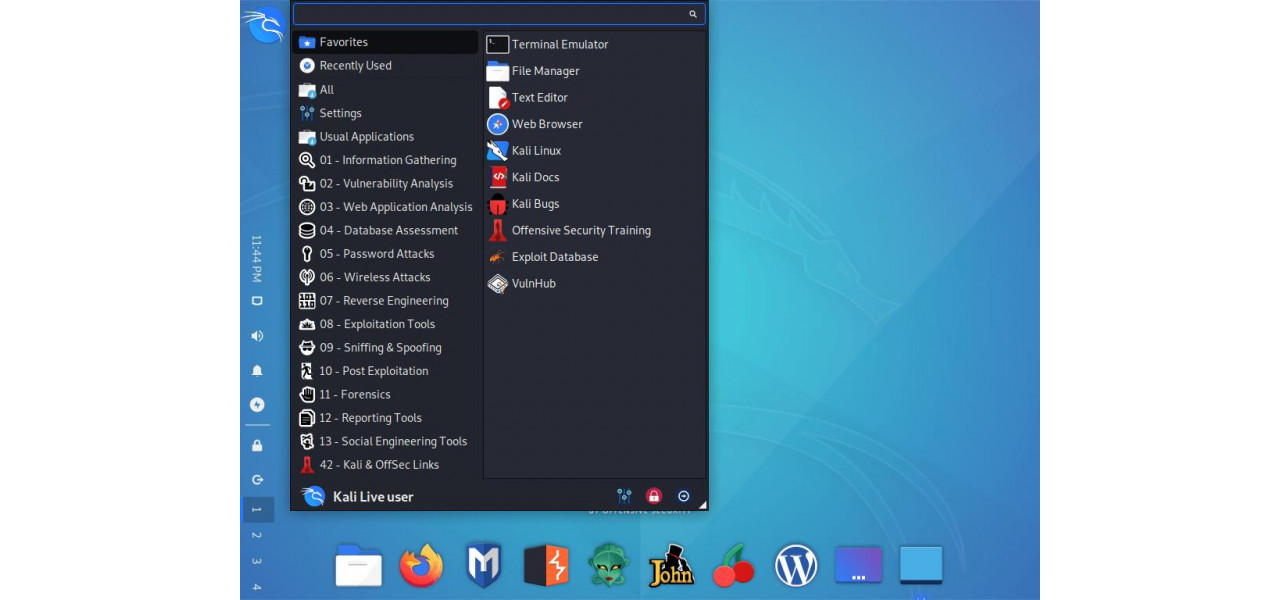Open the file manager dock icon
Image resolution: width=1280 pixels, height=600 pixels.
(x=358, y=566)
